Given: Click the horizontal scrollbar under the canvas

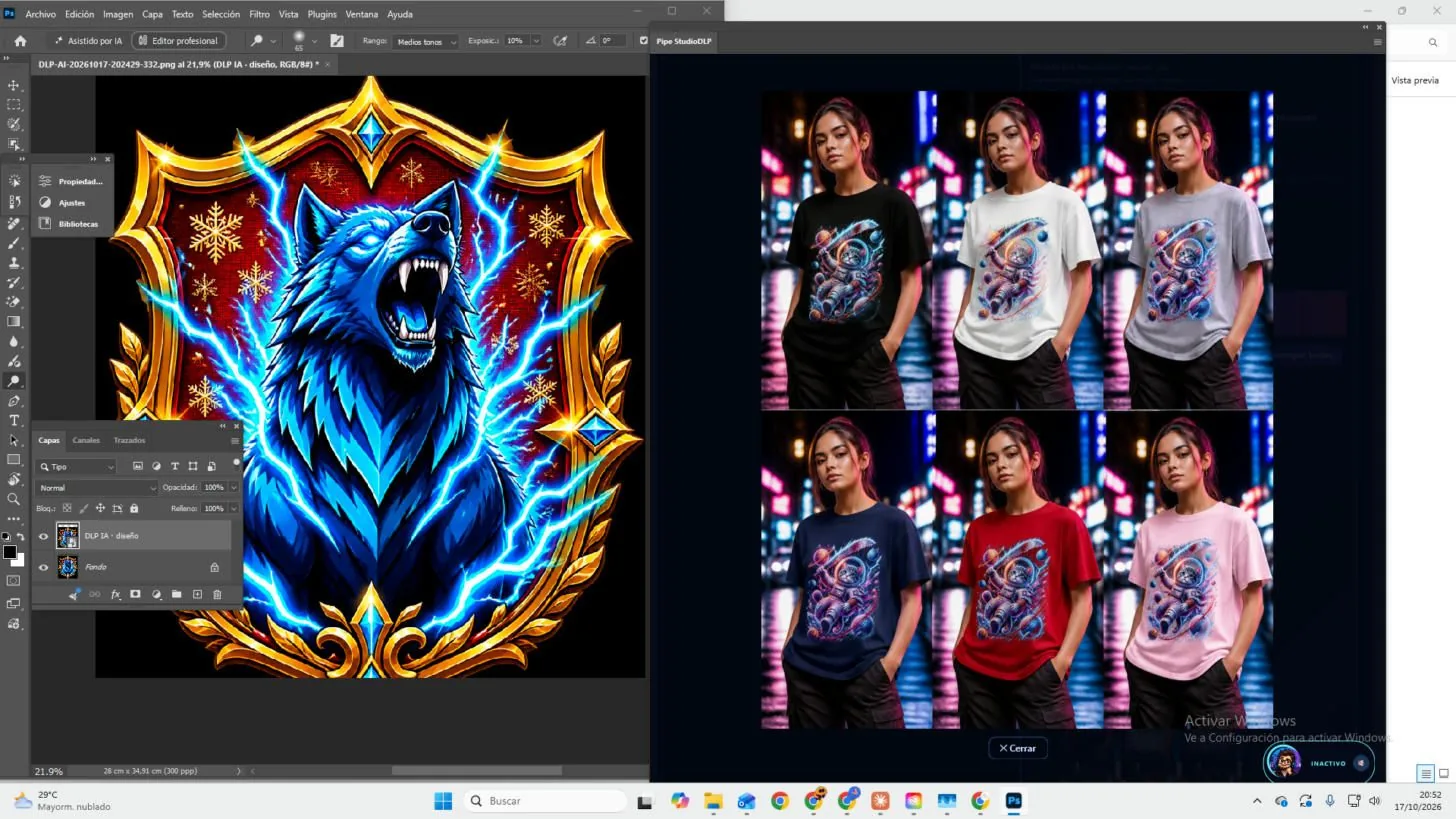Looking at the screenshot, I should click(x=476, y=771).
